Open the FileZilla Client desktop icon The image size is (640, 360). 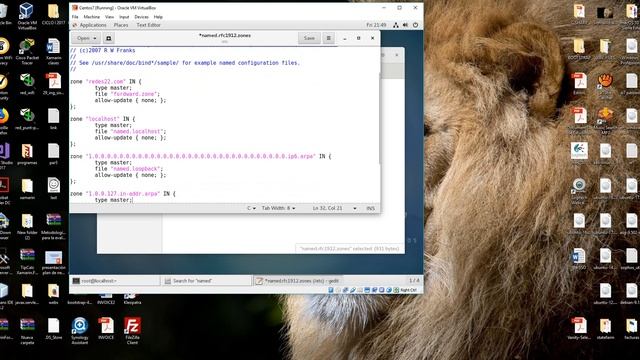click(x=132, y=330)
